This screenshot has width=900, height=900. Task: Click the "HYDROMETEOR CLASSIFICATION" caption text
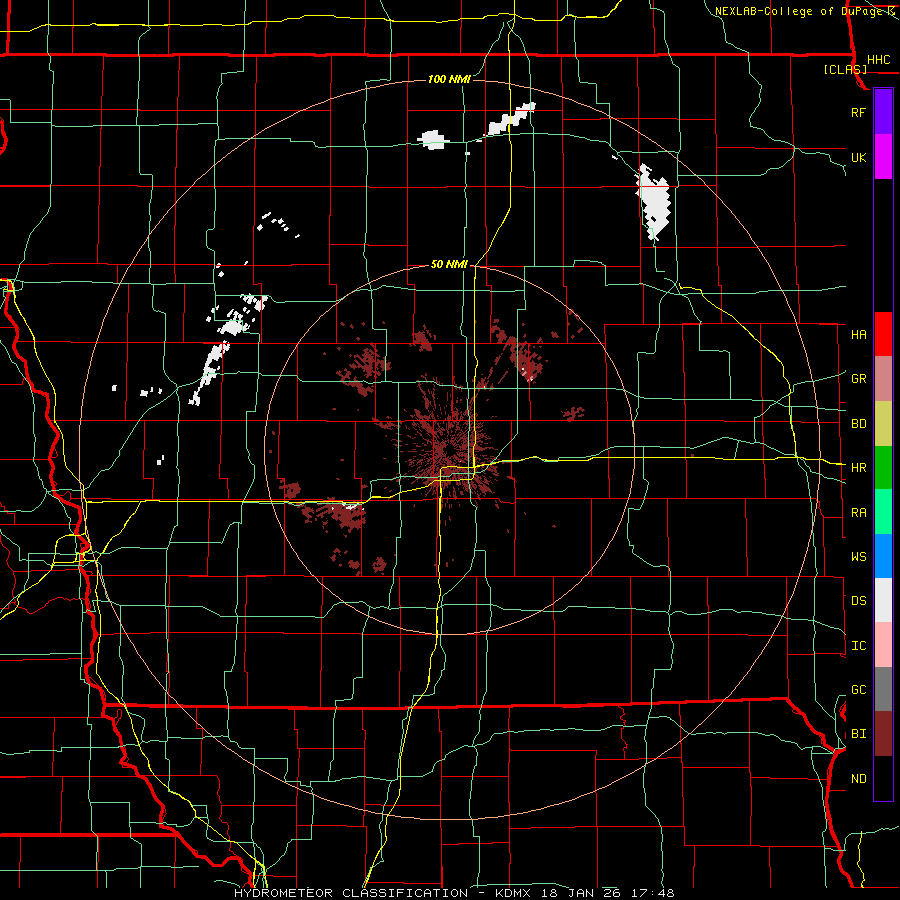pos(351,893)
